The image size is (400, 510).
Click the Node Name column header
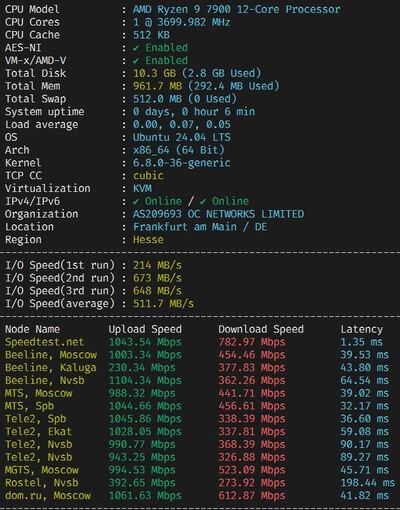pyautogui.click(x=32, y=329)
